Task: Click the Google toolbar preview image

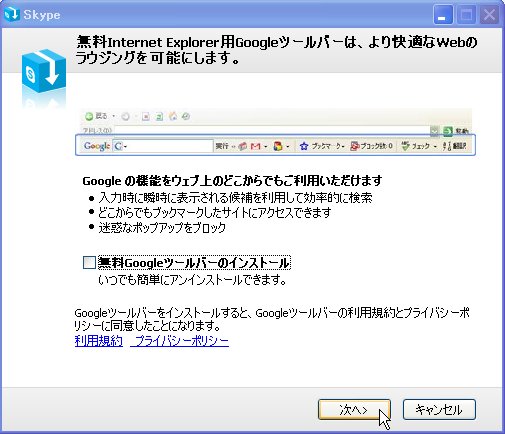Action: [275, 132]
